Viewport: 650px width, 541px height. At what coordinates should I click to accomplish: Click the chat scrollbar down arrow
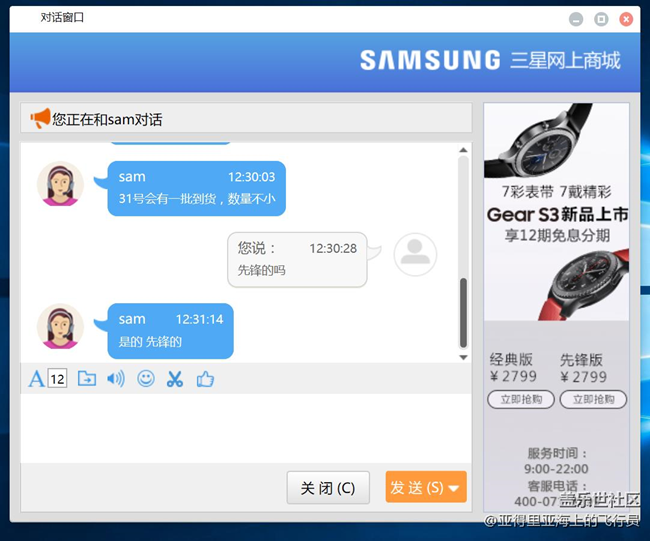point(463,357)
